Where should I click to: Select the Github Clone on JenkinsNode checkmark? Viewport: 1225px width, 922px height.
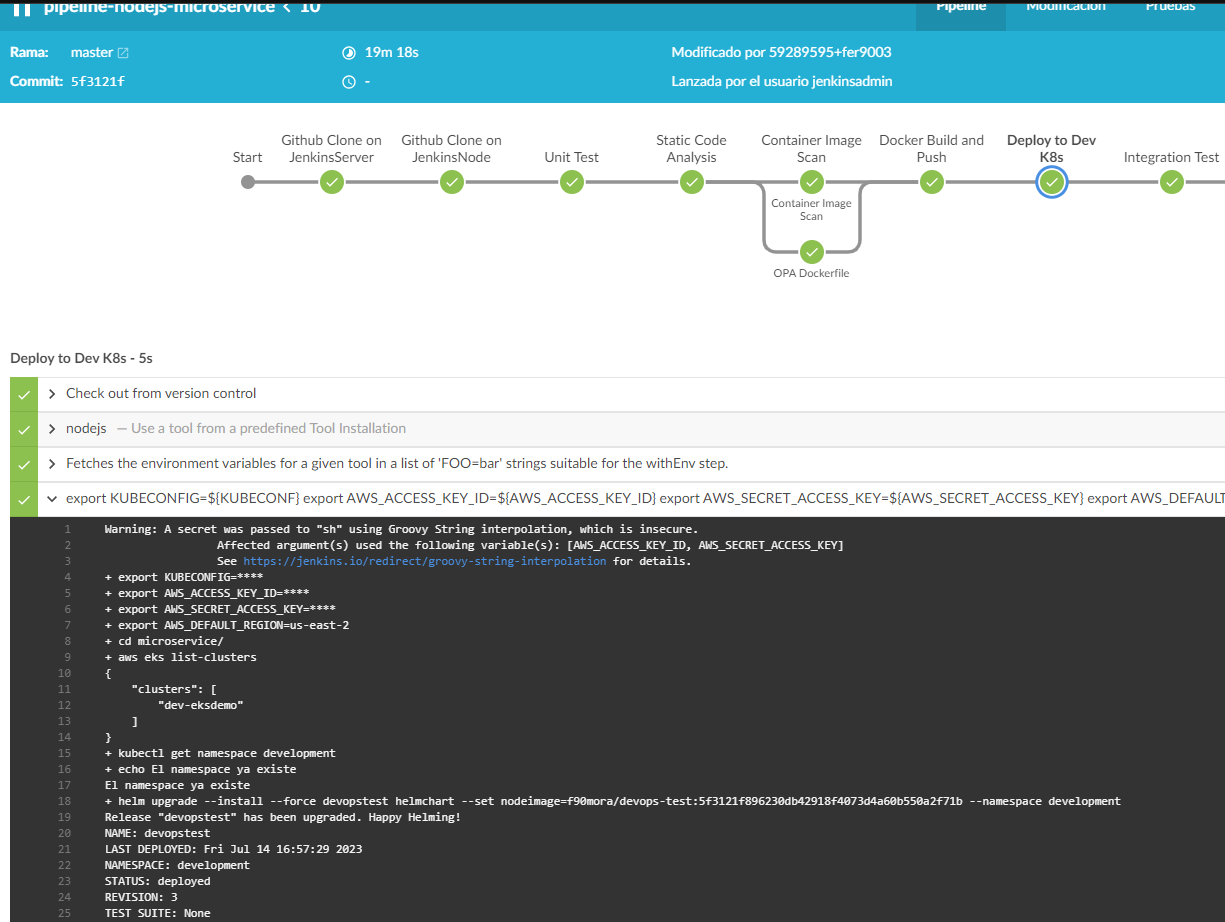point(451,182)
